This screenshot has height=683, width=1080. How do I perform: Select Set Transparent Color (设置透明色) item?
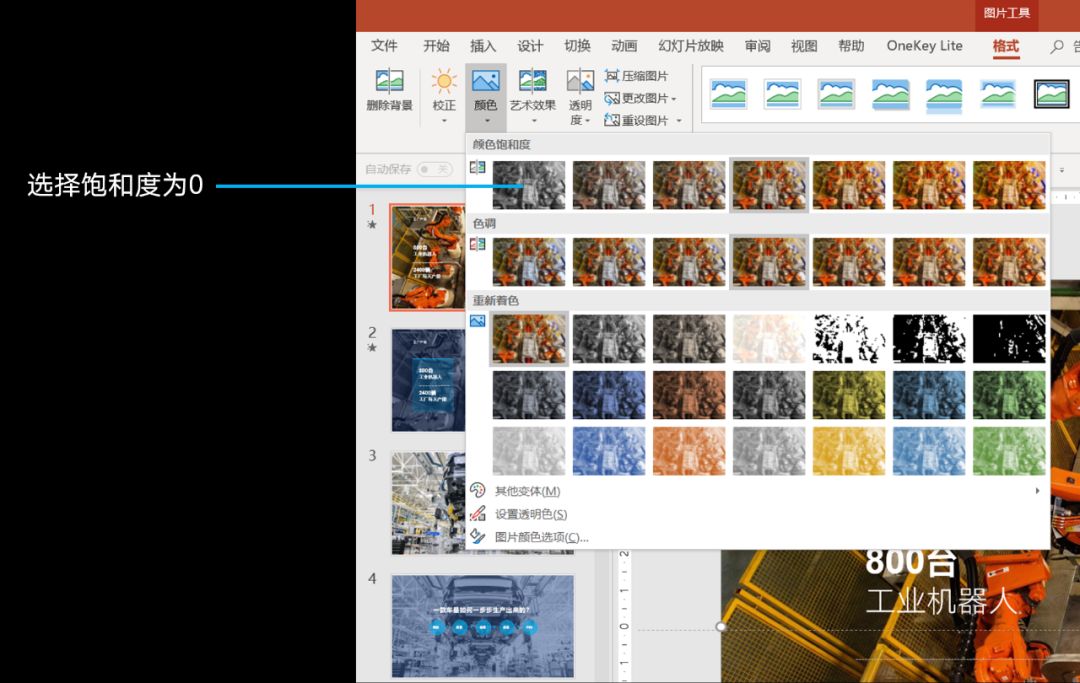(x=530, y=514)
